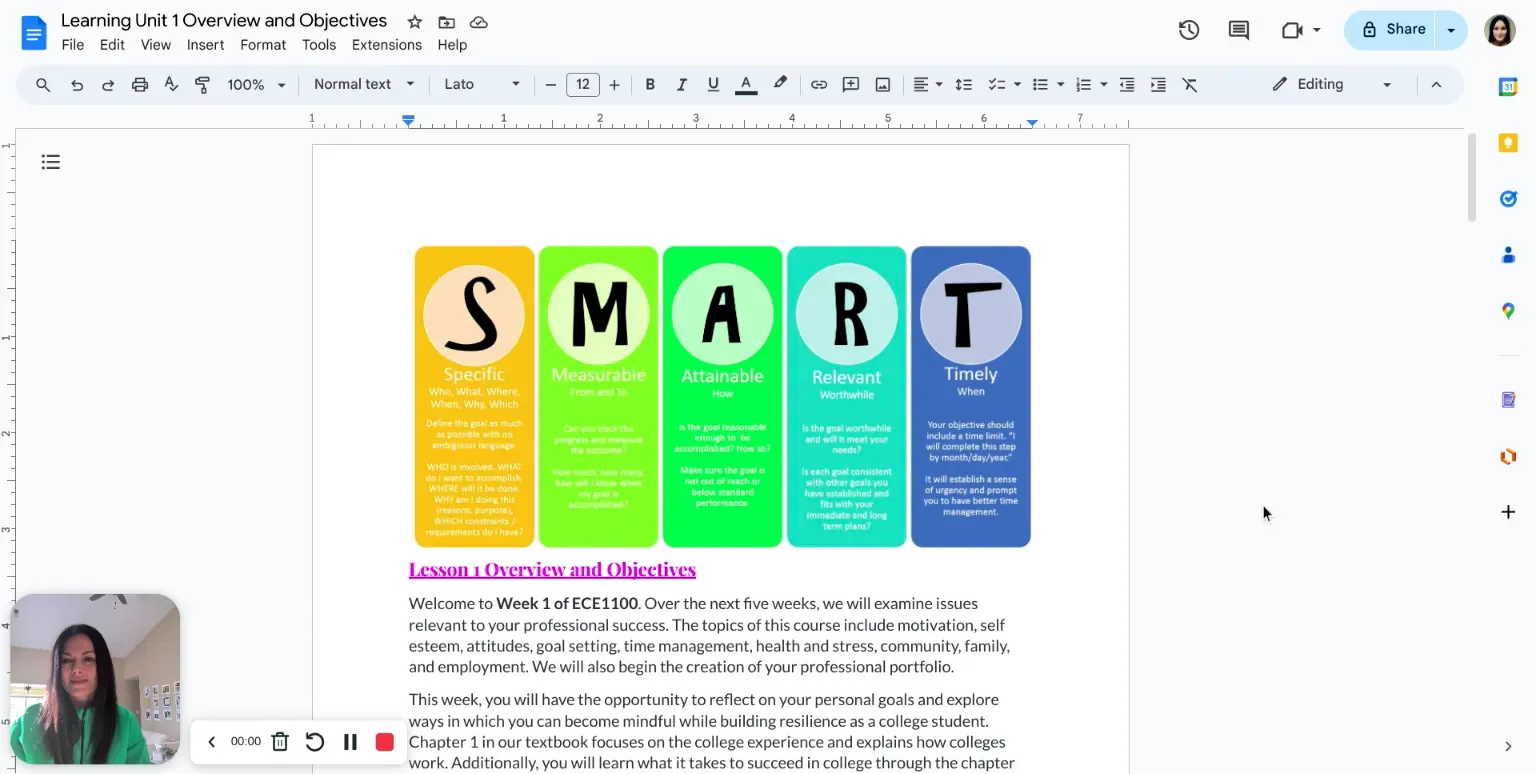Star this document
Screen dimensions: 1536x774
click(x=415, y=22)
